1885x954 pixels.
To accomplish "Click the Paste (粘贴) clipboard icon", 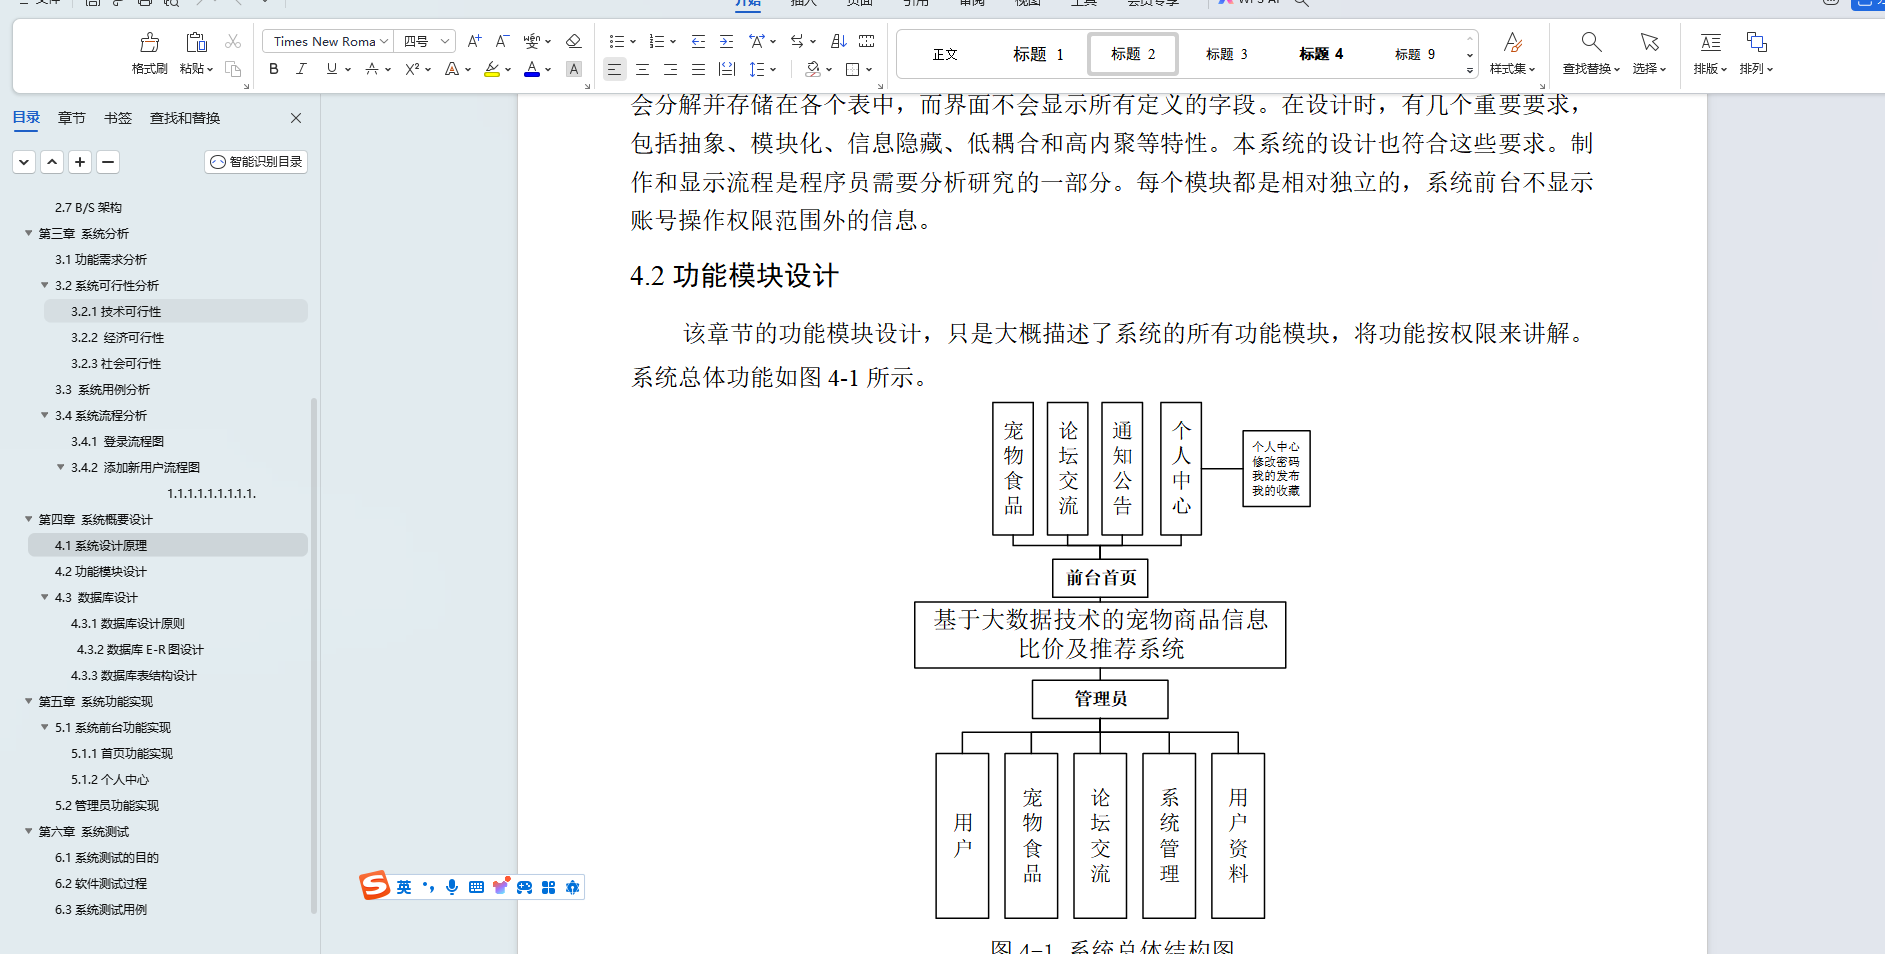I will (196, 42).
